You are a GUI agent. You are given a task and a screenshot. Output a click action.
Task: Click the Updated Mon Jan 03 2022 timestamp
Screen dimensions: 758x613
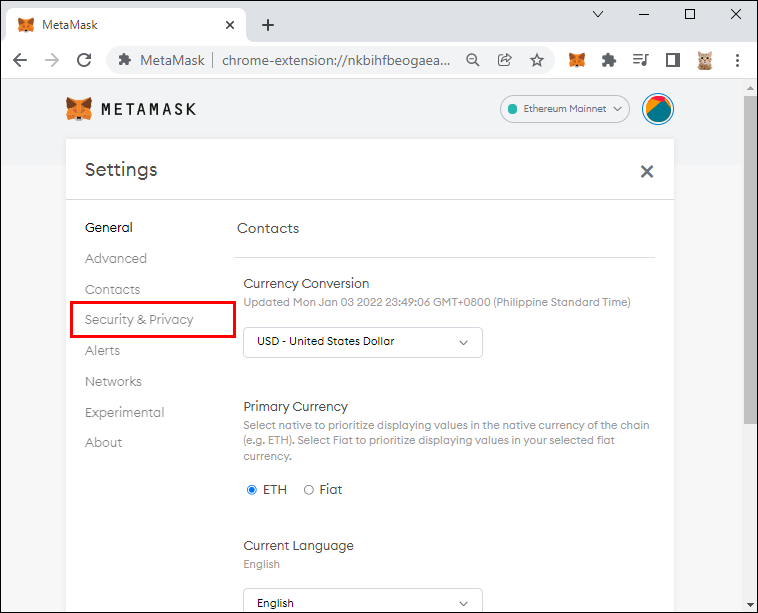[x=437, y=302]
